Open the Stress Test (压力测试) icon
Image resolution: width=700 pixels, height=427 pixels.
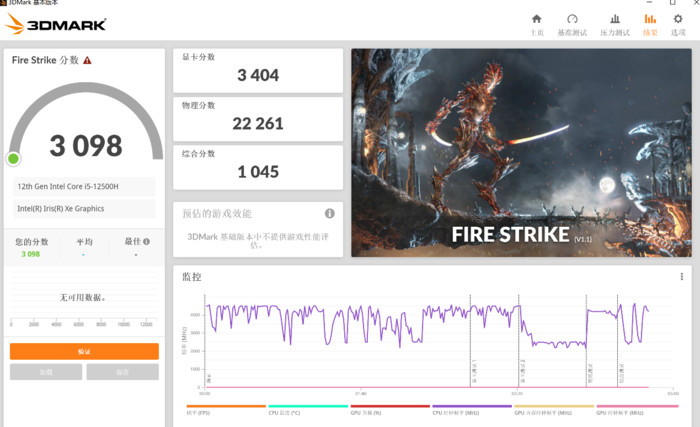615,19
